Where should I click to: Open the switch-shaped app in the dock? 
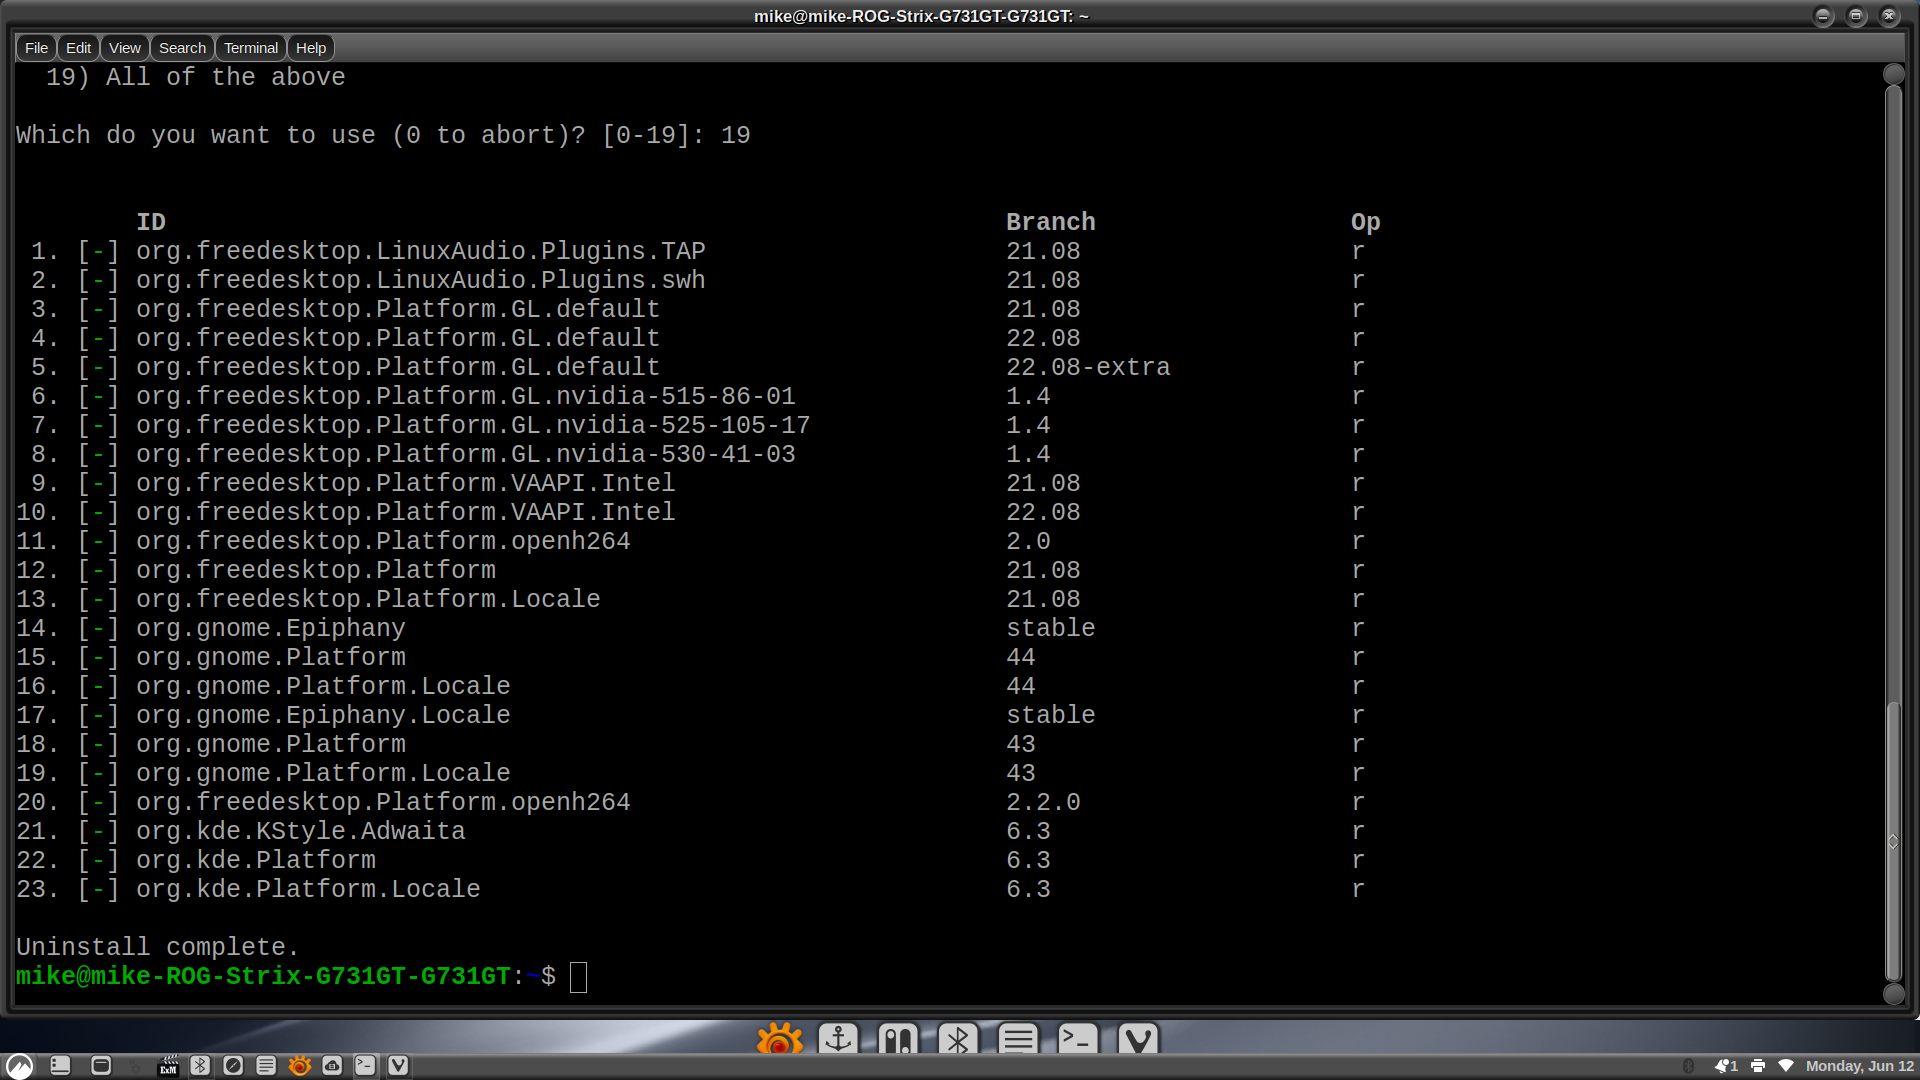(x=898, y=1039)
